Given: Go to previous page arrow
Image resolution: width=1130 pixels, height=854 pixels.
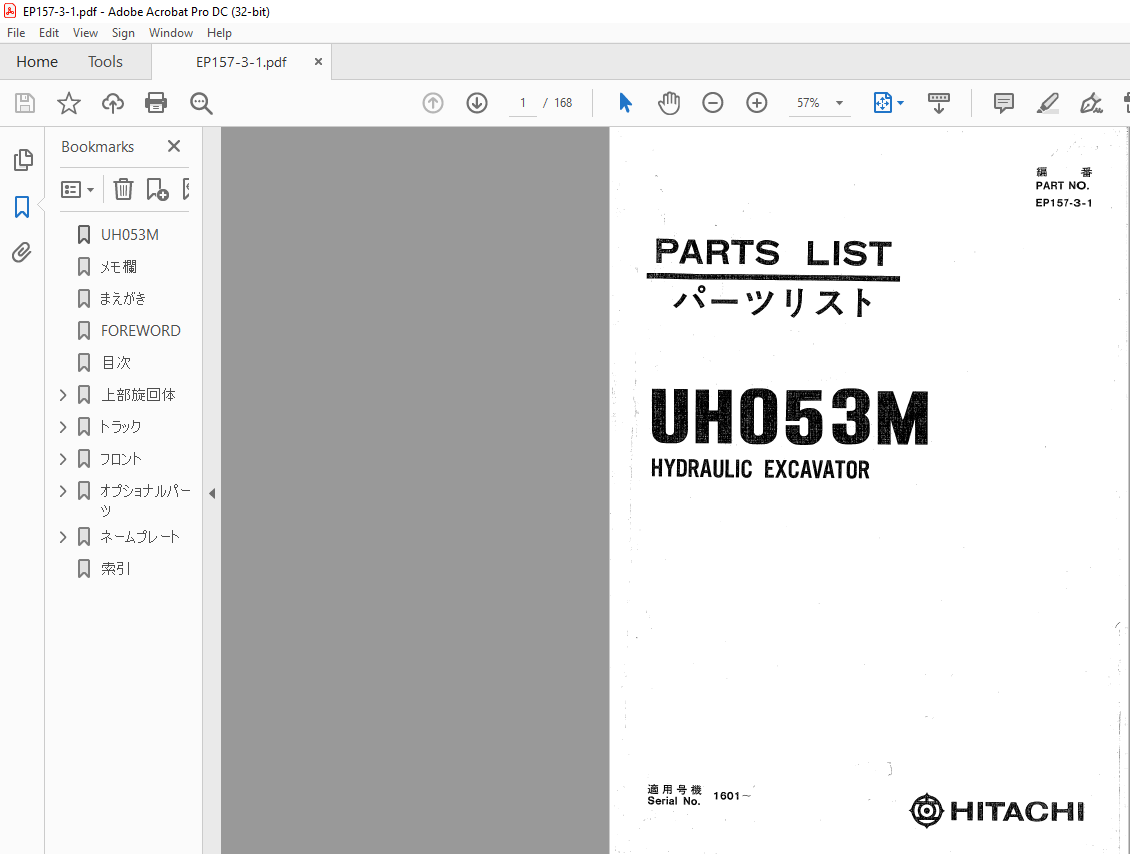Looking at the screenshot, I should click(x=432, y=103).
